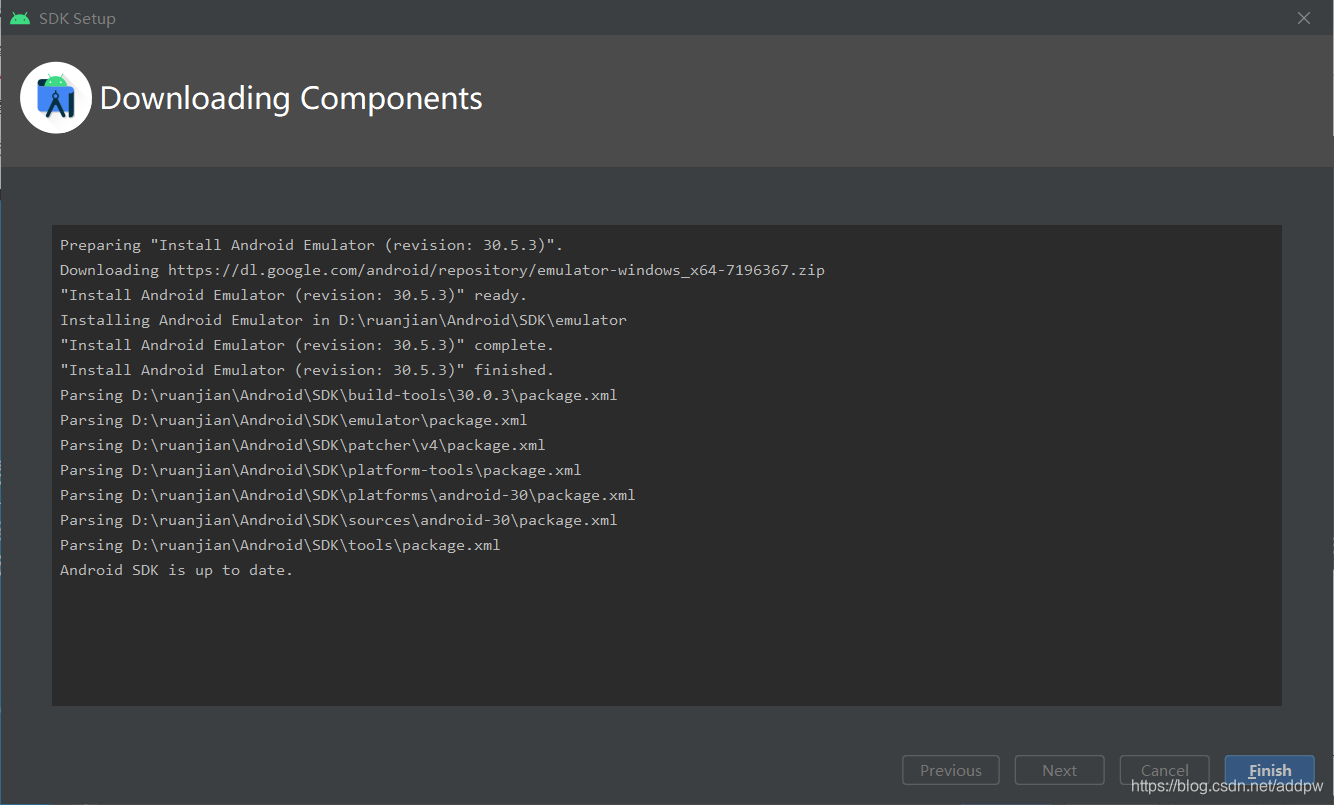Click the 'Installing Android Emulator in D:\ruanjian' line
The height and width of the screenshot is (805, 1334).
tap(343, 320)
